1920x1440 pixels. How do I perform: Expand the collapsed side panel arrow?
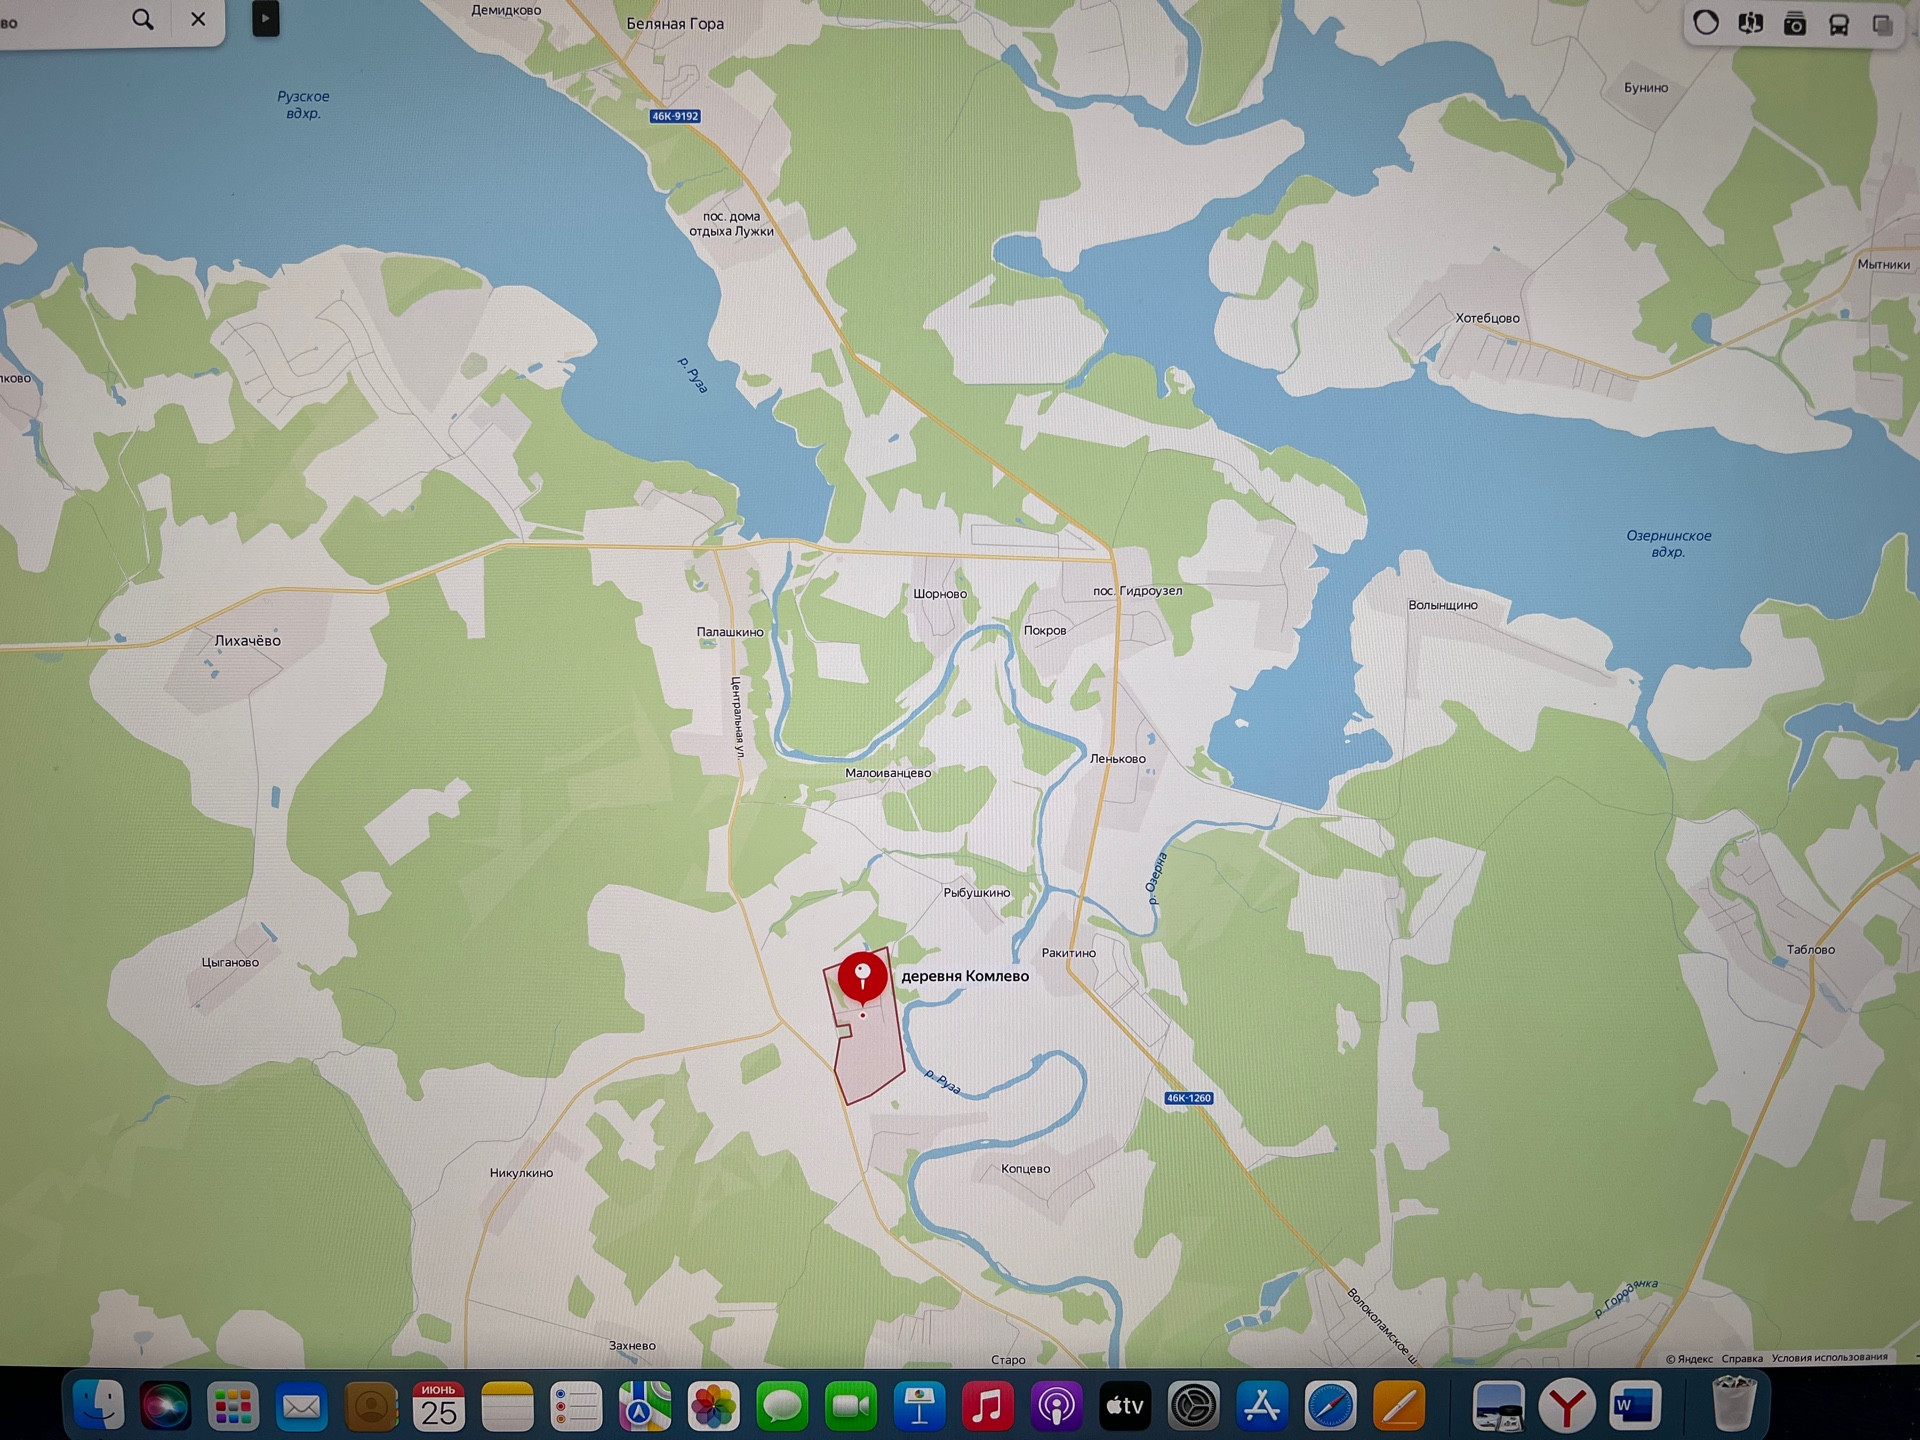(x=265, y=19)
